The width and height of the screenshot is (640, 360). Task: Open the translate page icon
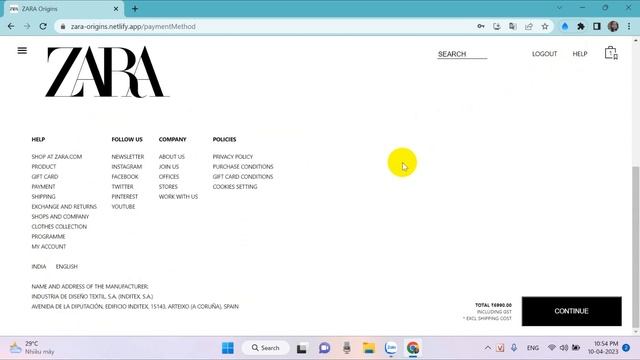[513, 27]
